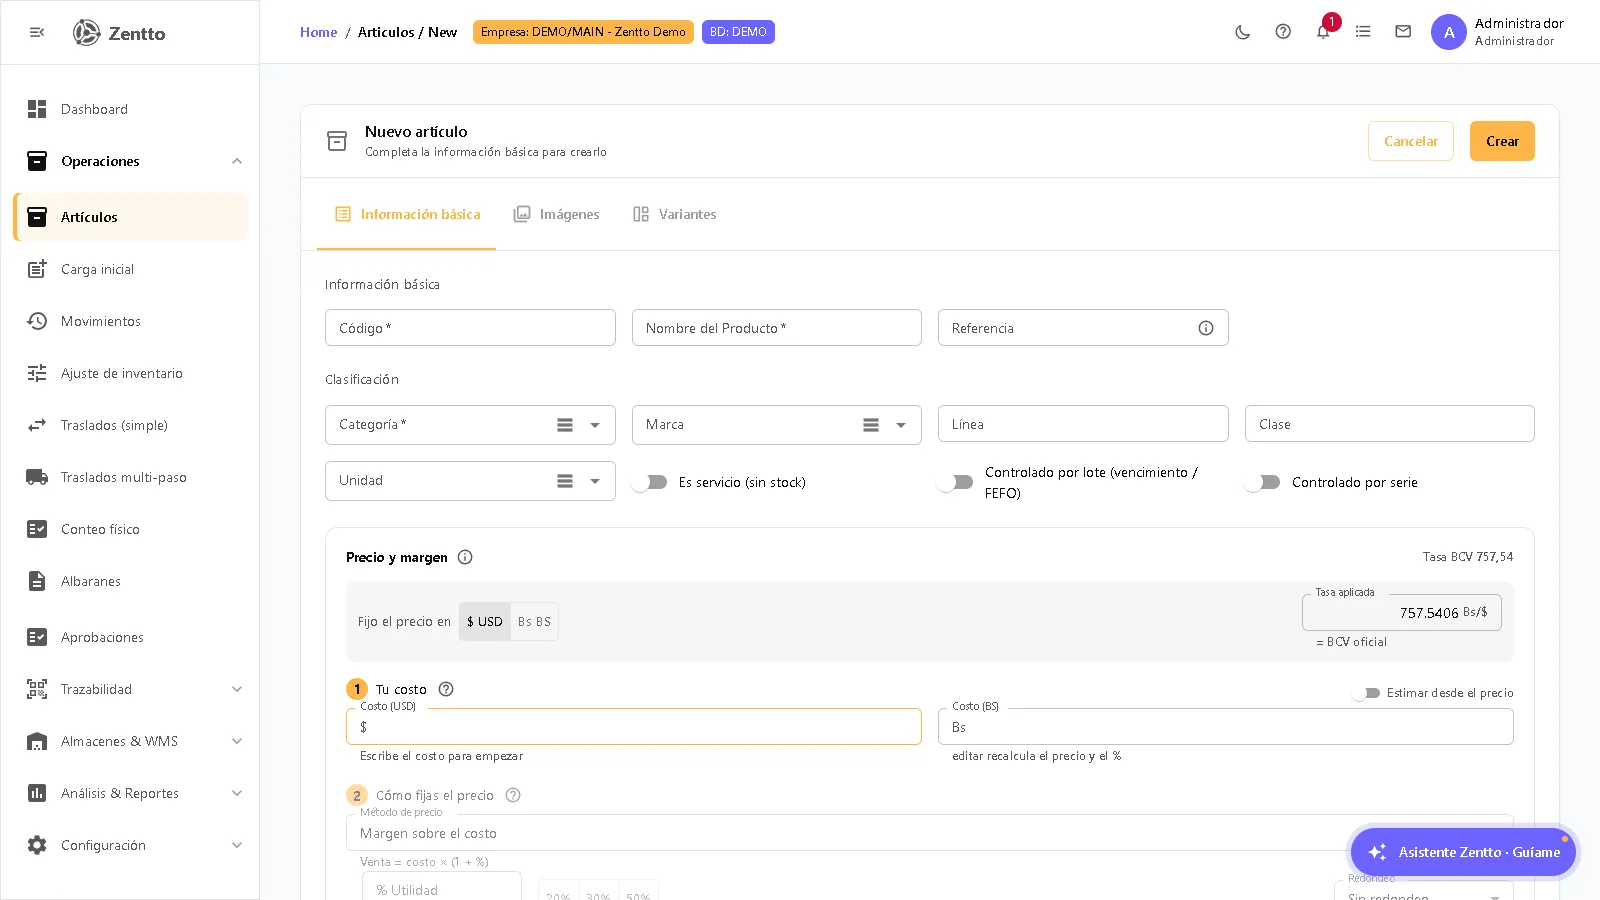Open Conteo físico in sidebar
Viewport: 1600px width, 900px height.
(130, 529)
